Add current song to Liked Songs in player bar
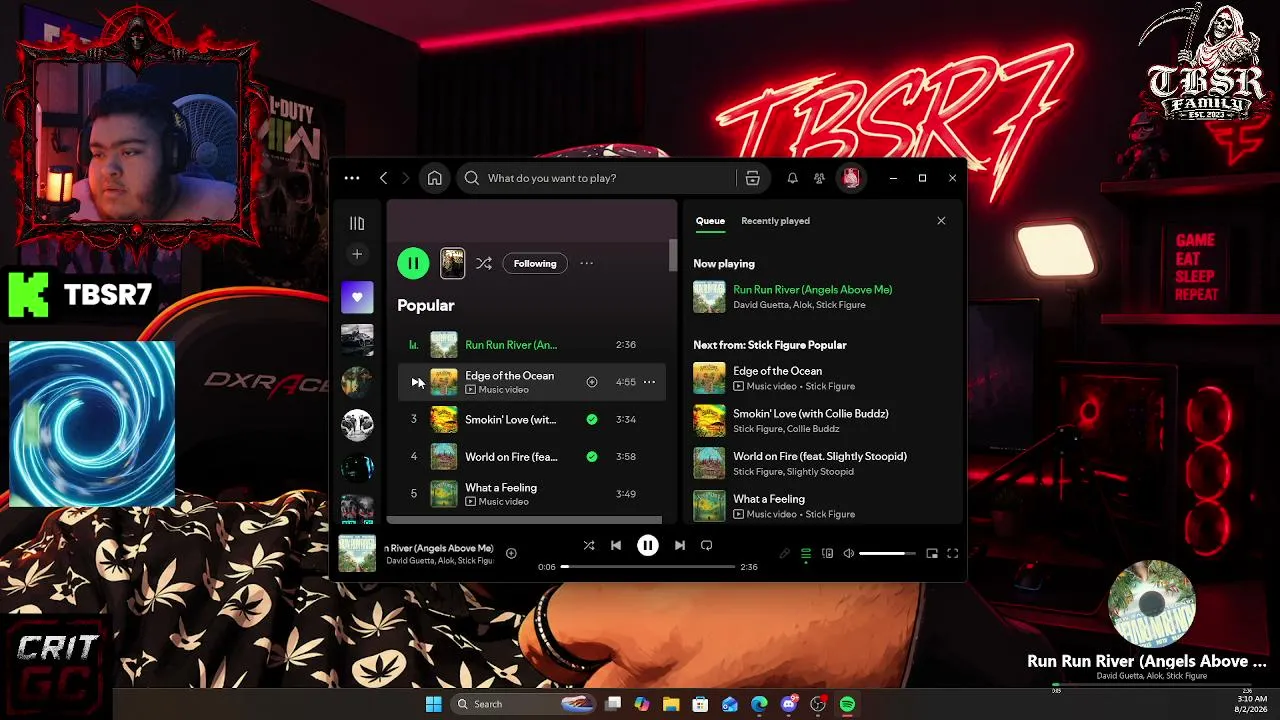The width and height of the screenshot is (1280, 720). coord(511,553)
